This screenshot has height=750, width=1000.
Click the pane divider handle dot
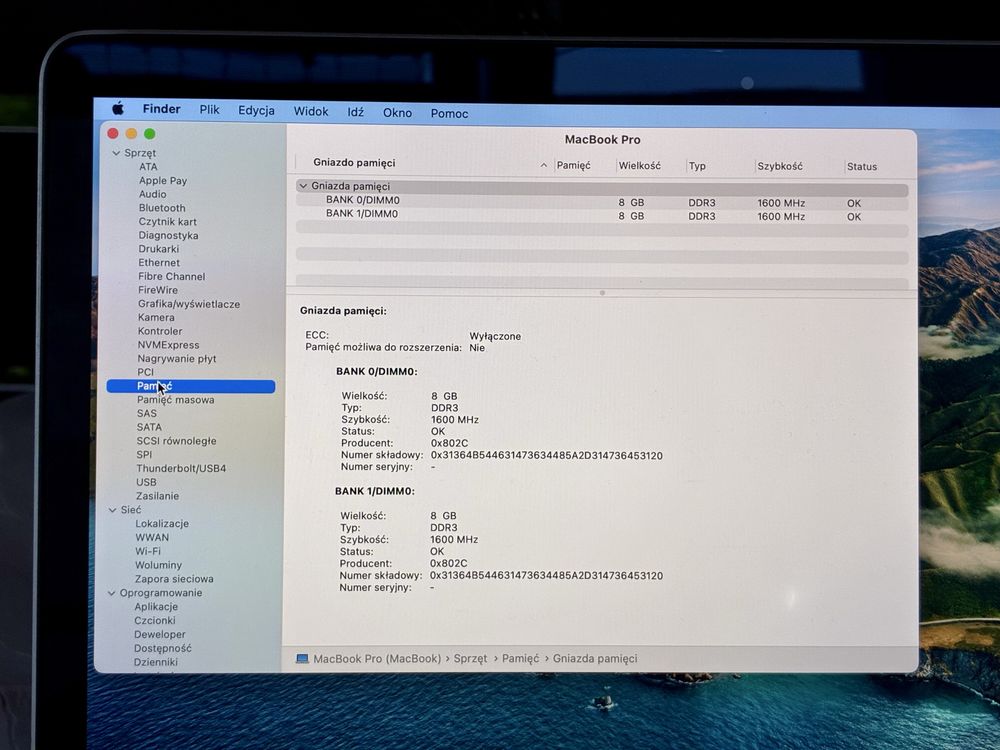(x=602, y=293)
